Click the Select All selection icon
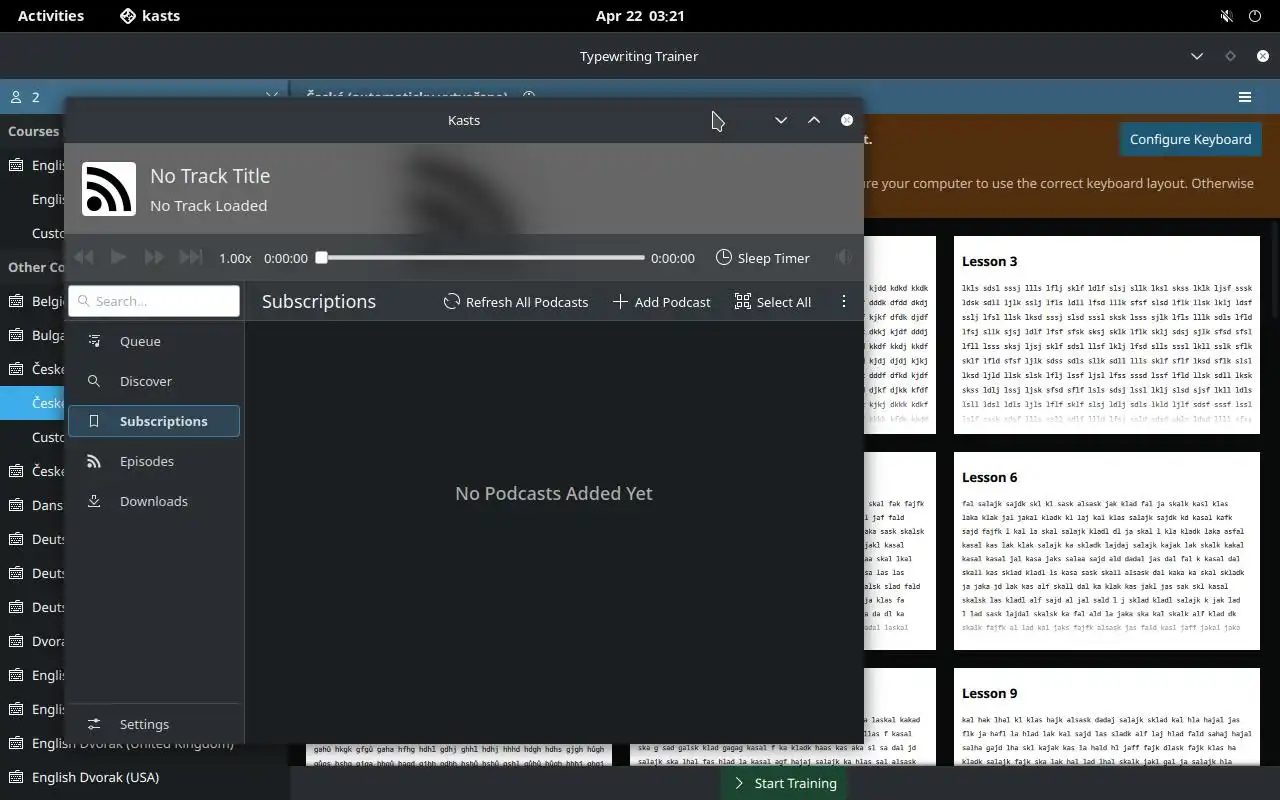Image resolution: width=1280 pixels, height=800 pixels. [x=742, y=302]
